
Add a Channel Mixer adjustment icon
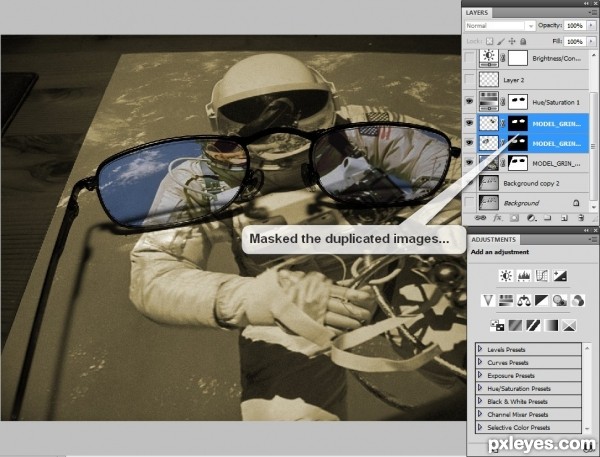(x=577, y=300)
